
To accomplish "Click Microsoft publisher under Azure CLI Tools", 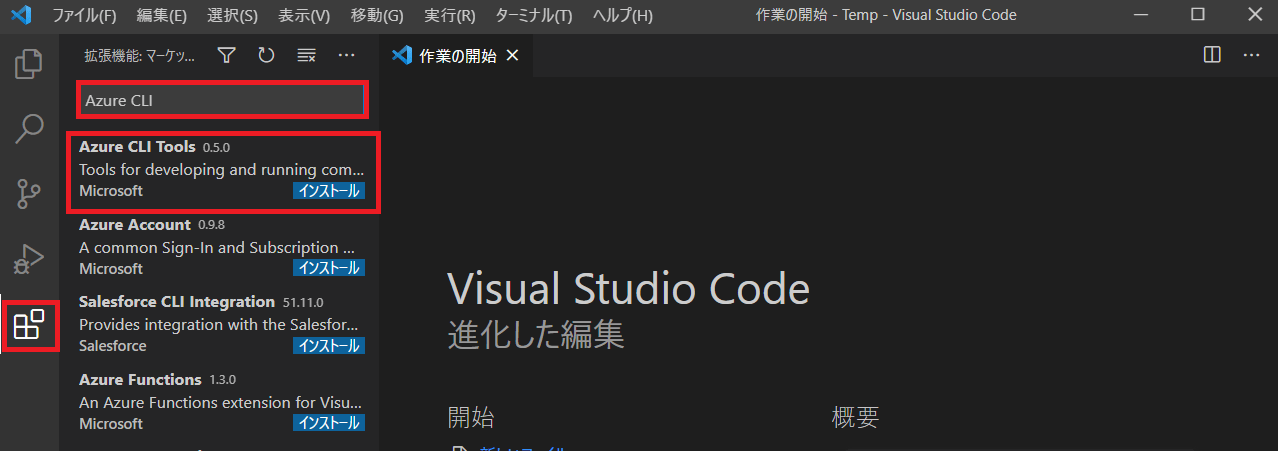I will (x=111, y=190).
